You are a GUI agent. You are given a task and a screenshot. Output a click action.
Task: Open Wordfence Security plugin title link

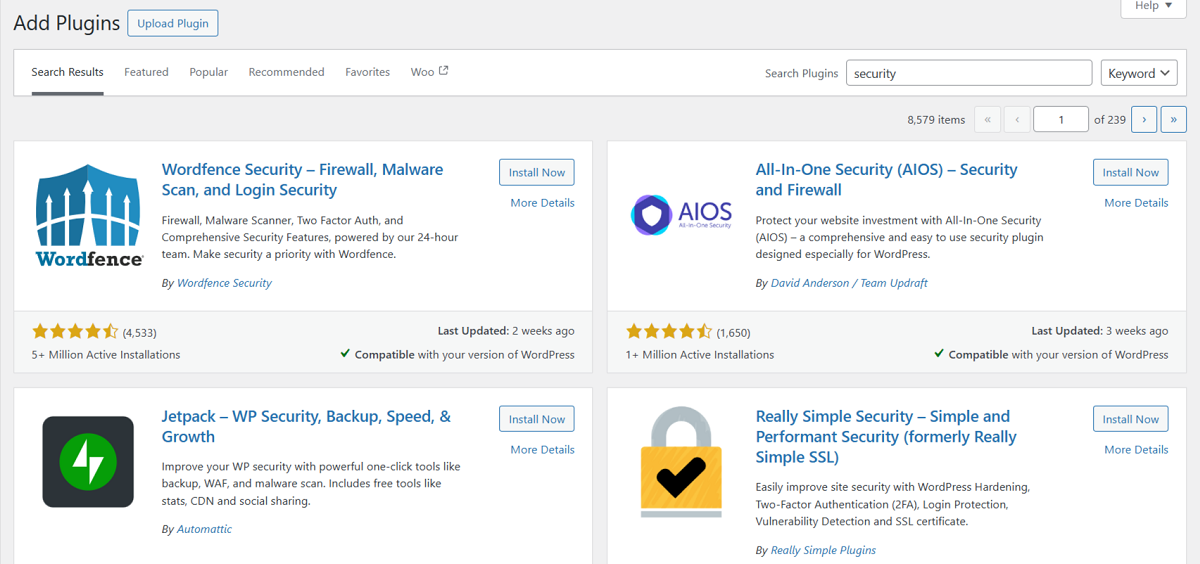(302, 180)
